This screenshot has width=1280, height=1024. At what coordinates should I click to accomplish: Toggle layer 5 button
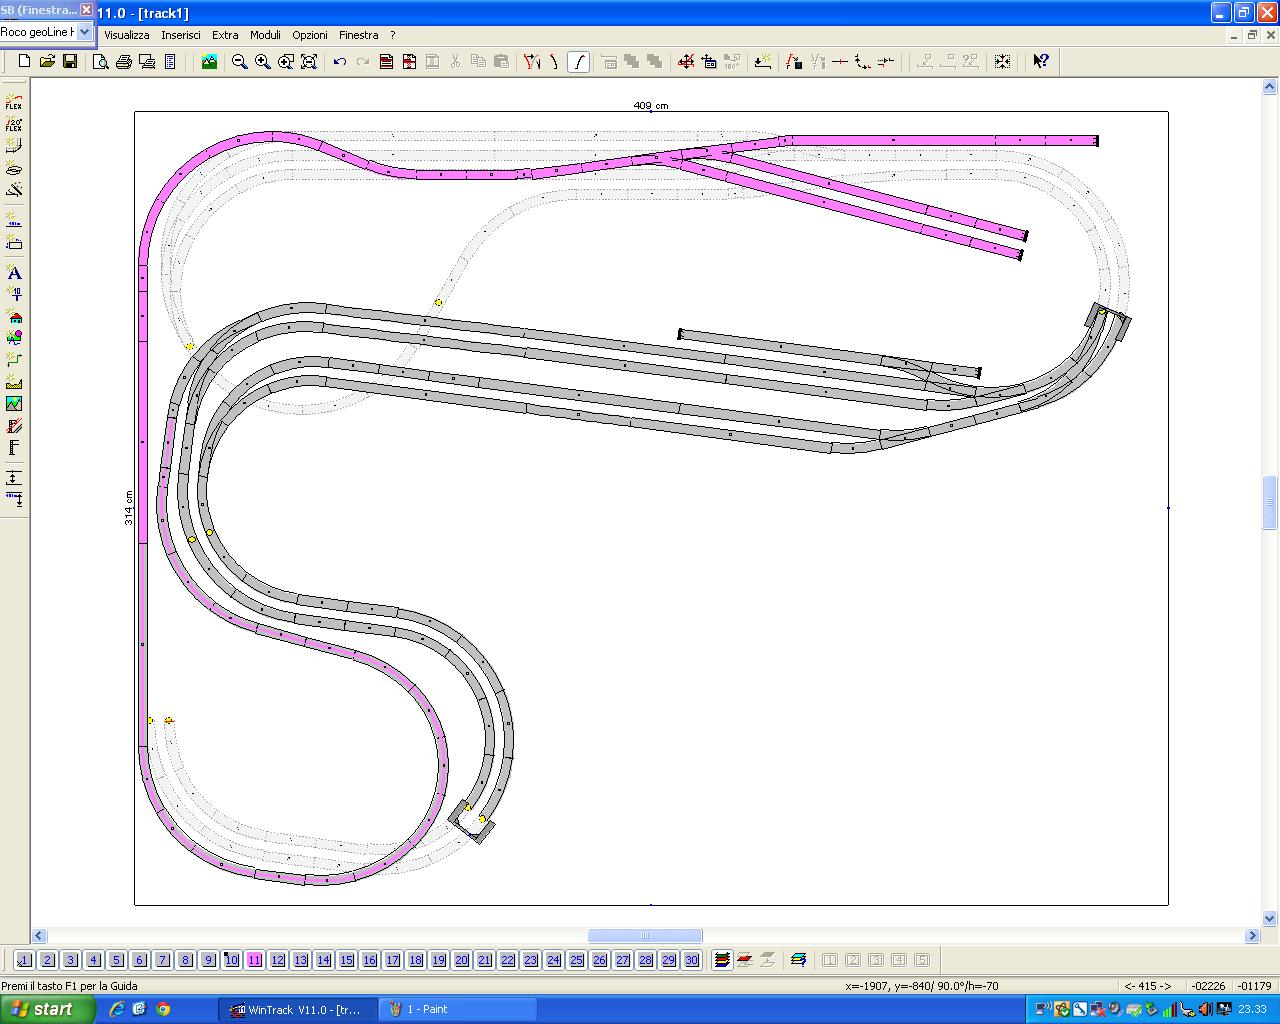coord(116,960)
